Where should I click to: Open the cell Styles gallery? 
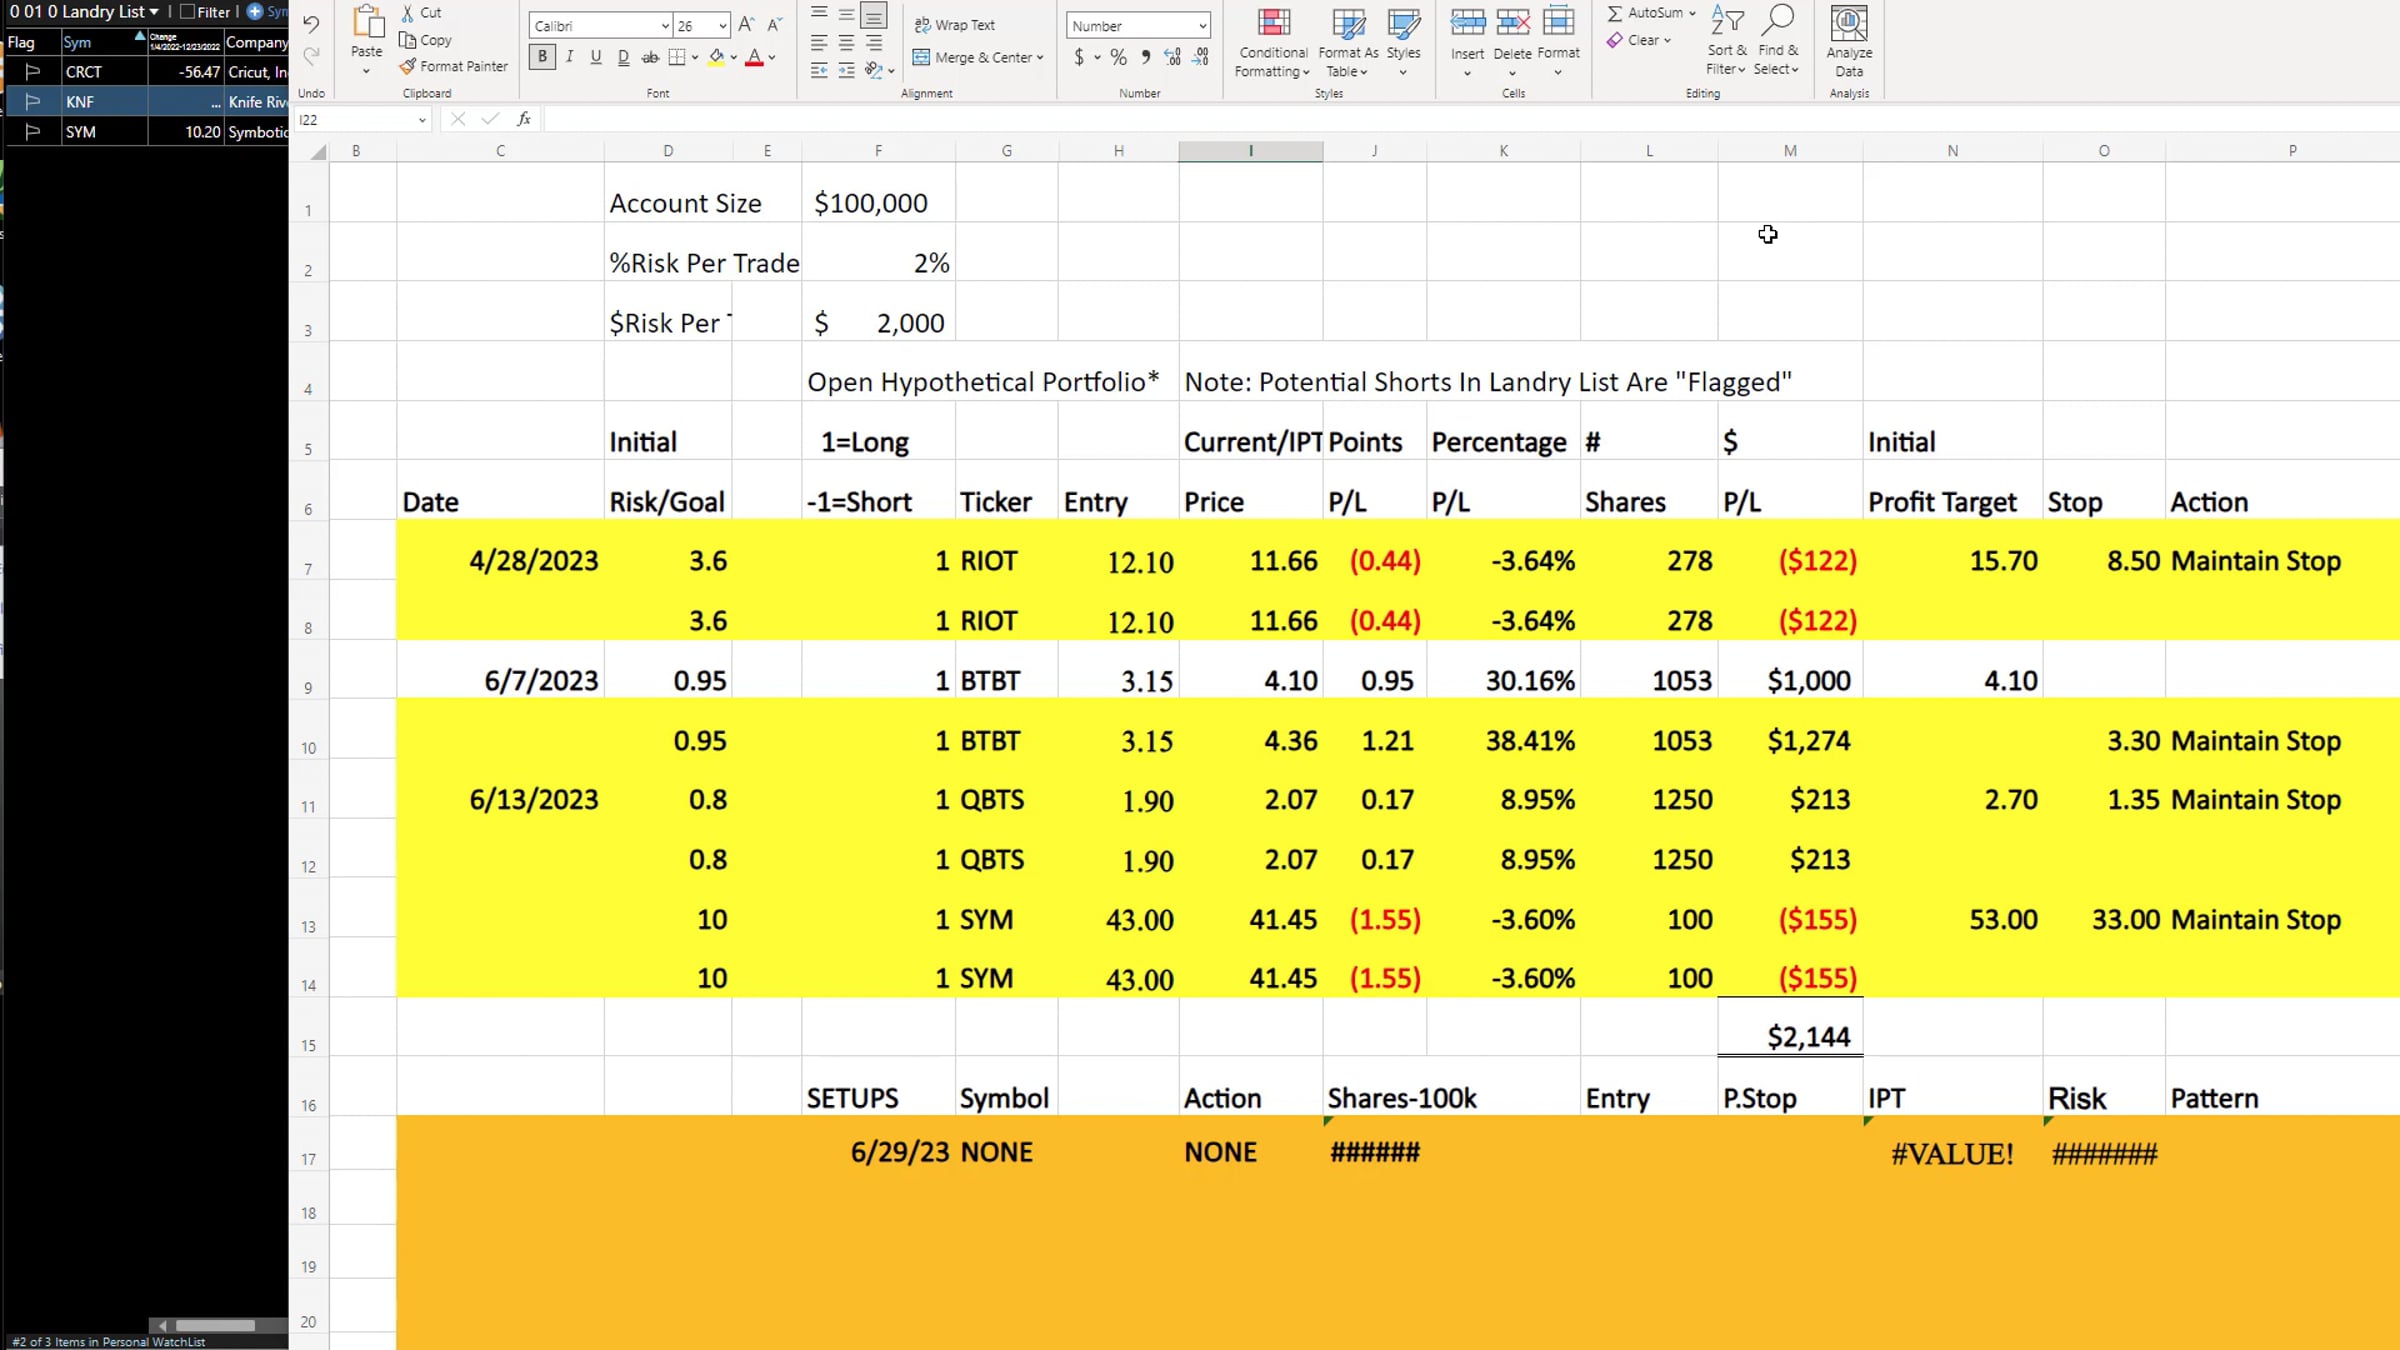click(x=1403, y=42)
